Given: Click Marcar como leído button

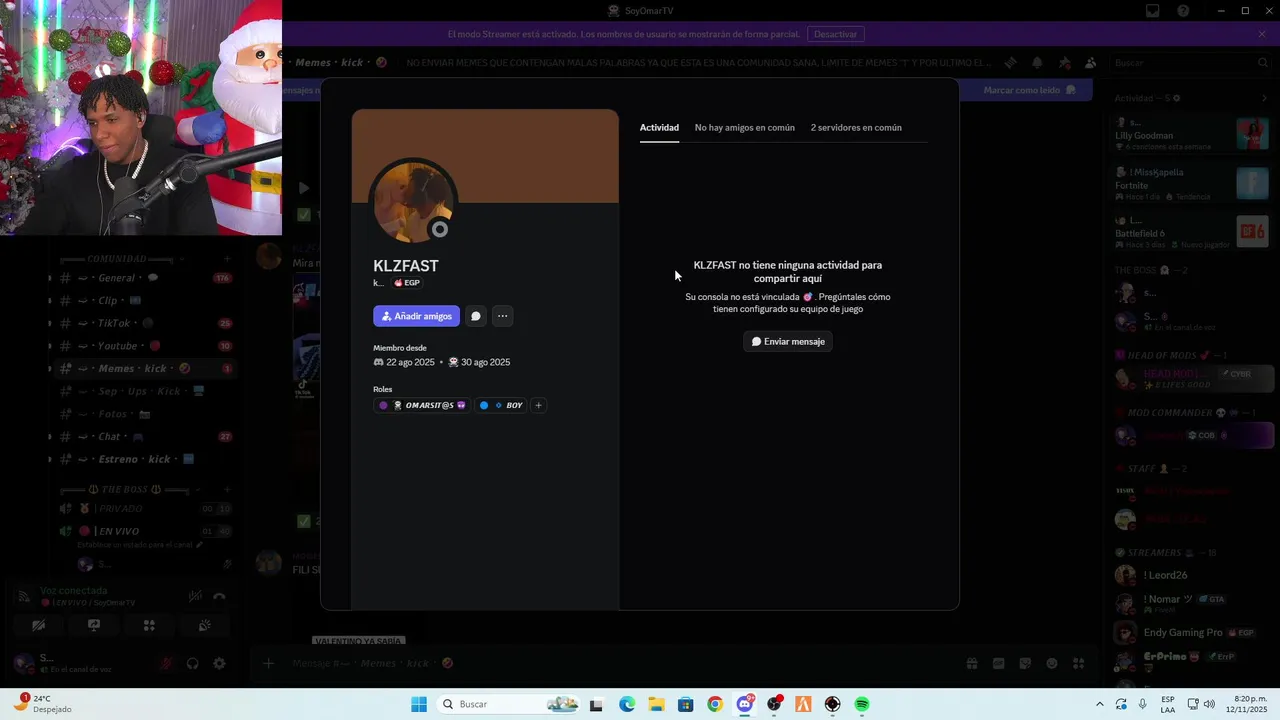Looking at the screenshot, I should point(1029,90).
